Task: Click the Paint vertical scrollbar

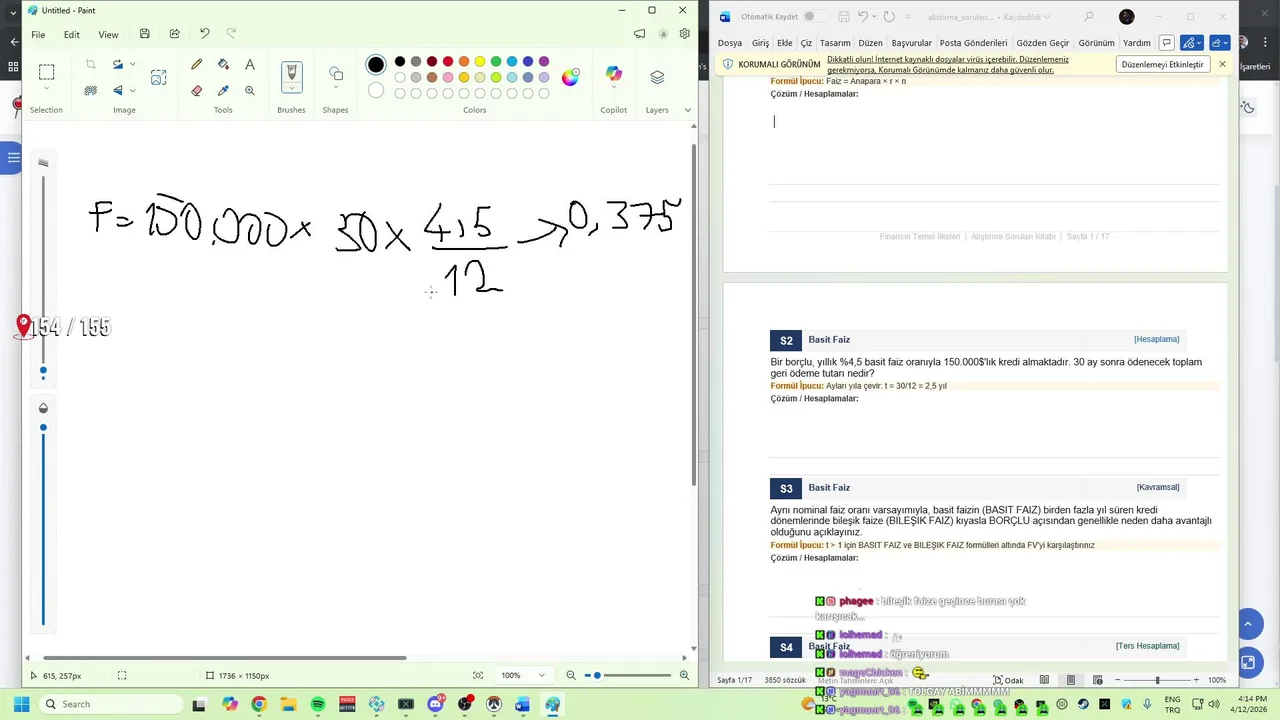Action: click(694, 315)
